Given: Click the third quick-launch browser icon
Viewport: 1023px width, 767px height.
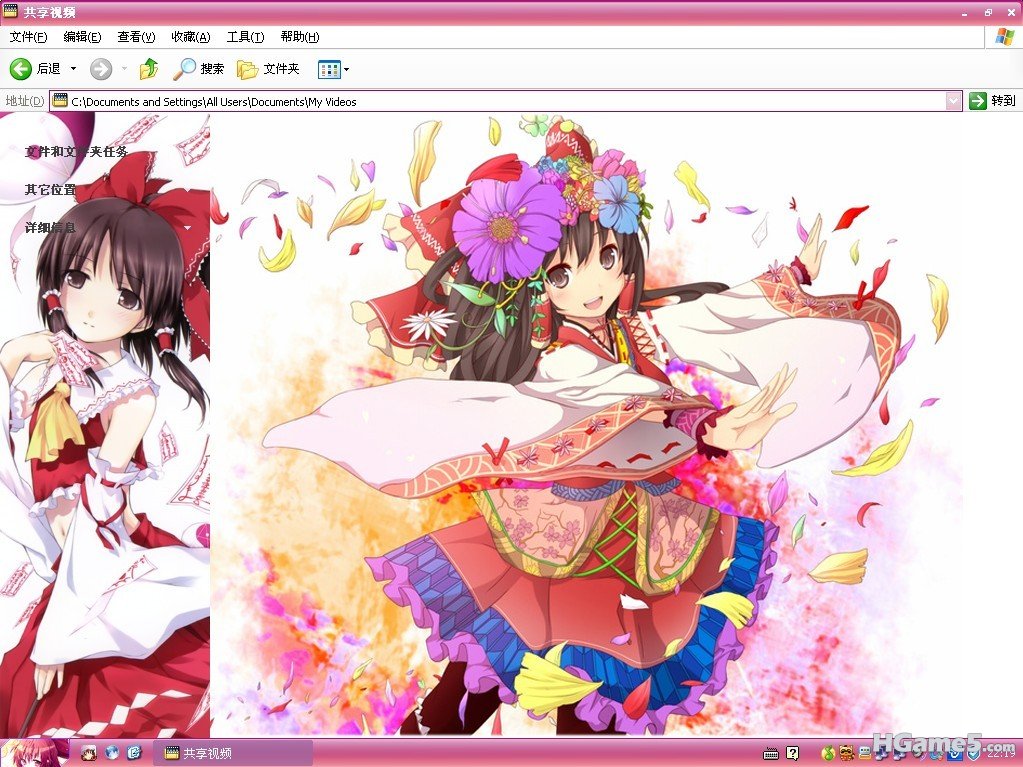Looking at the screenshot, I should pyautogui.click(x=134, y=753).
